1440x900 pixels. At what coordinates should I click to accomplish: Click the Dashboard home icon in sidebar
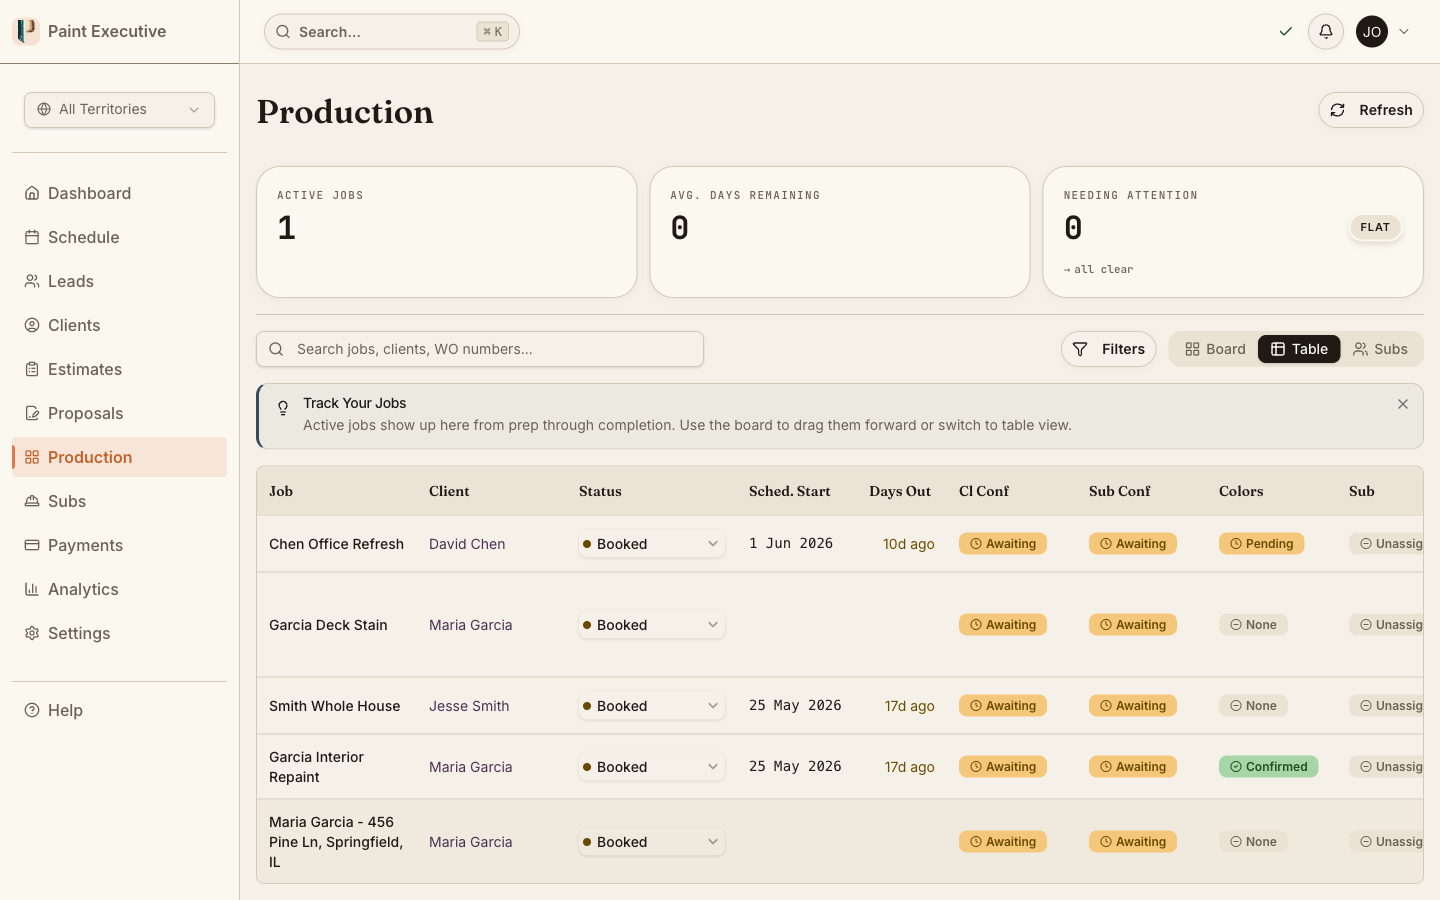pyautogui.click(x=32, y=193)
